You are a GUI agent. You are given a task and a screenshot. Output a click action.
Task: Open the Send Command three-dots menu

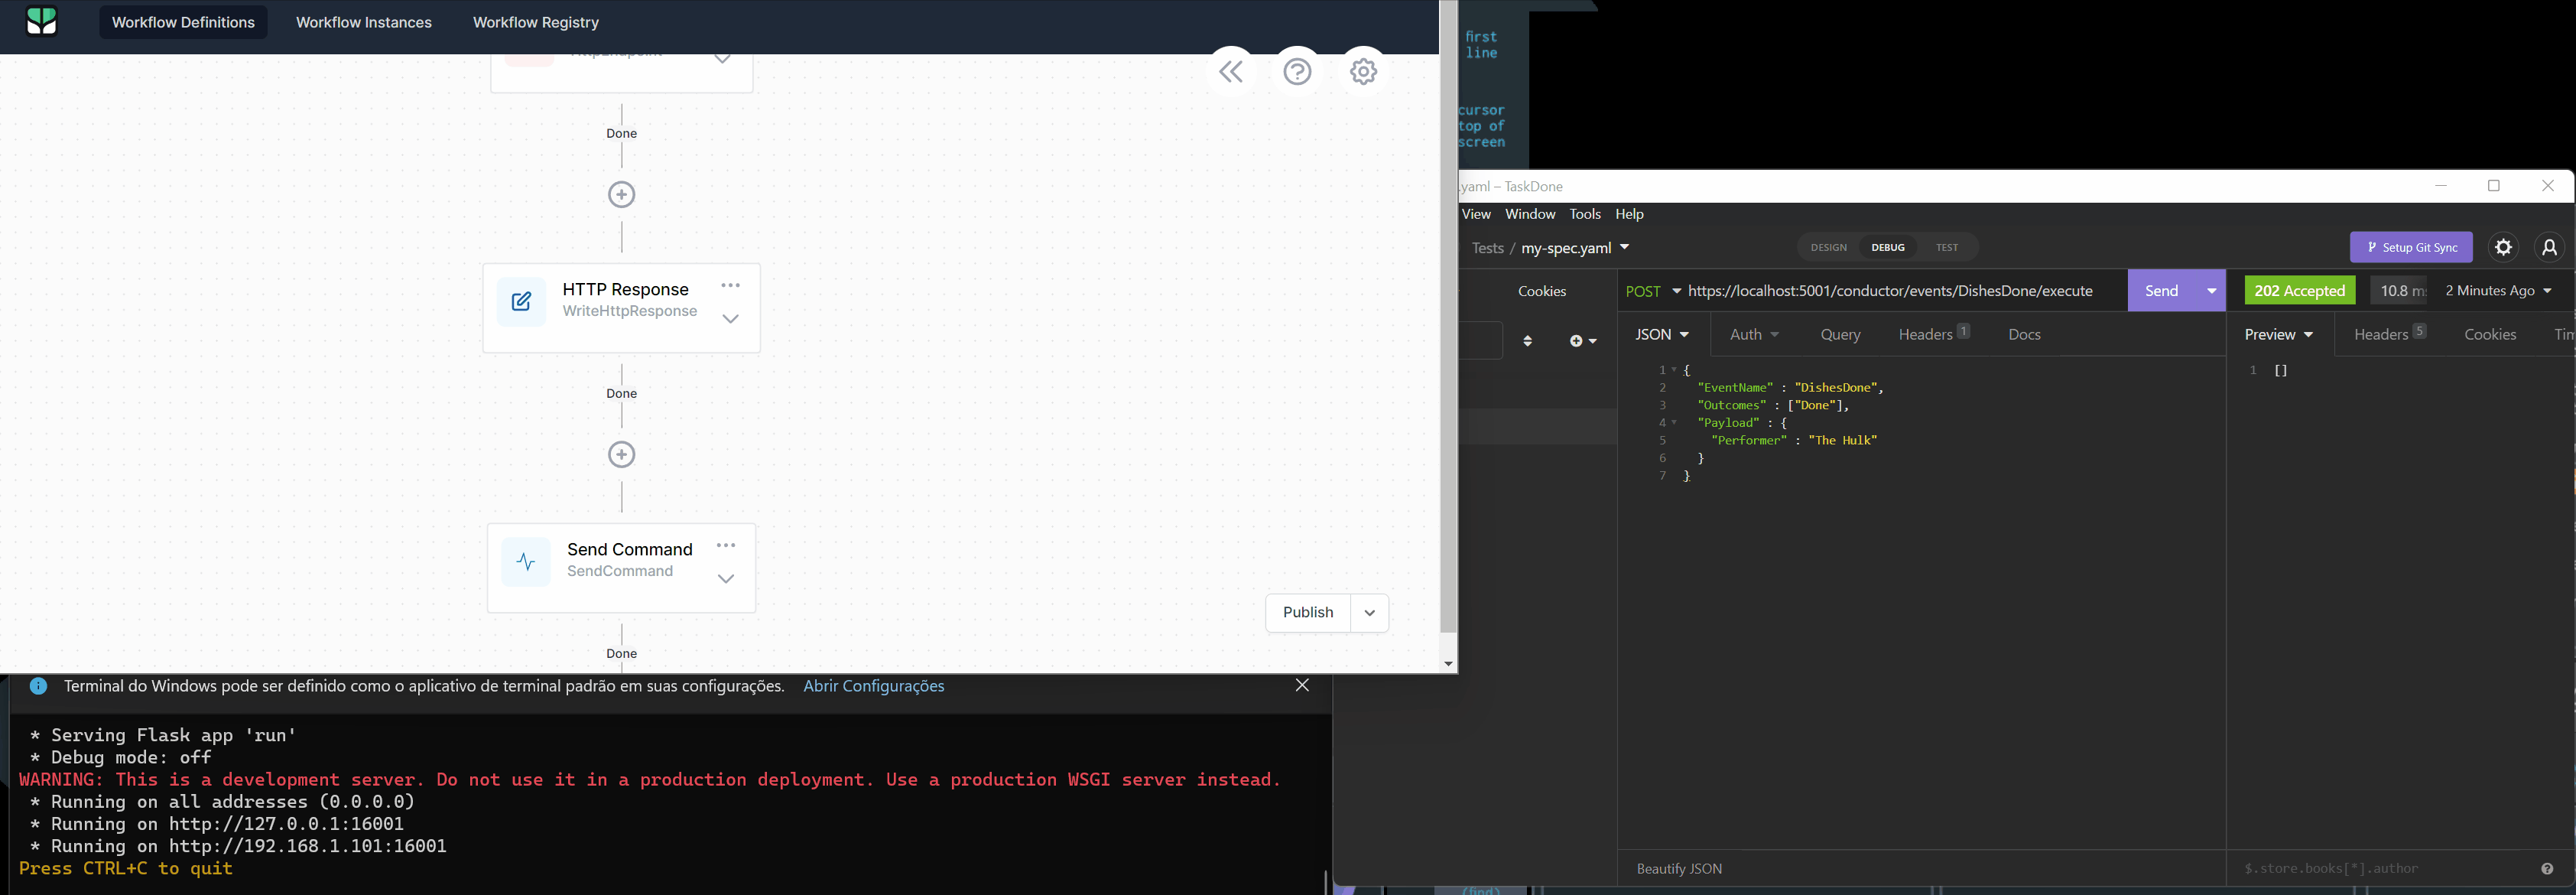[x=726, y=545]
